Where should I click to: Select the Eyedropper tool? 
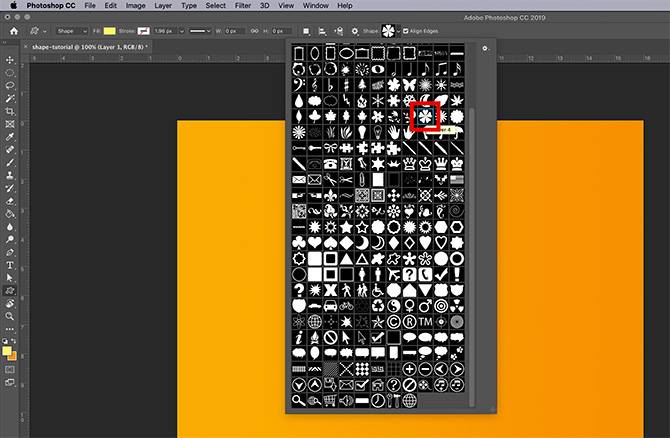coord(9,137)
